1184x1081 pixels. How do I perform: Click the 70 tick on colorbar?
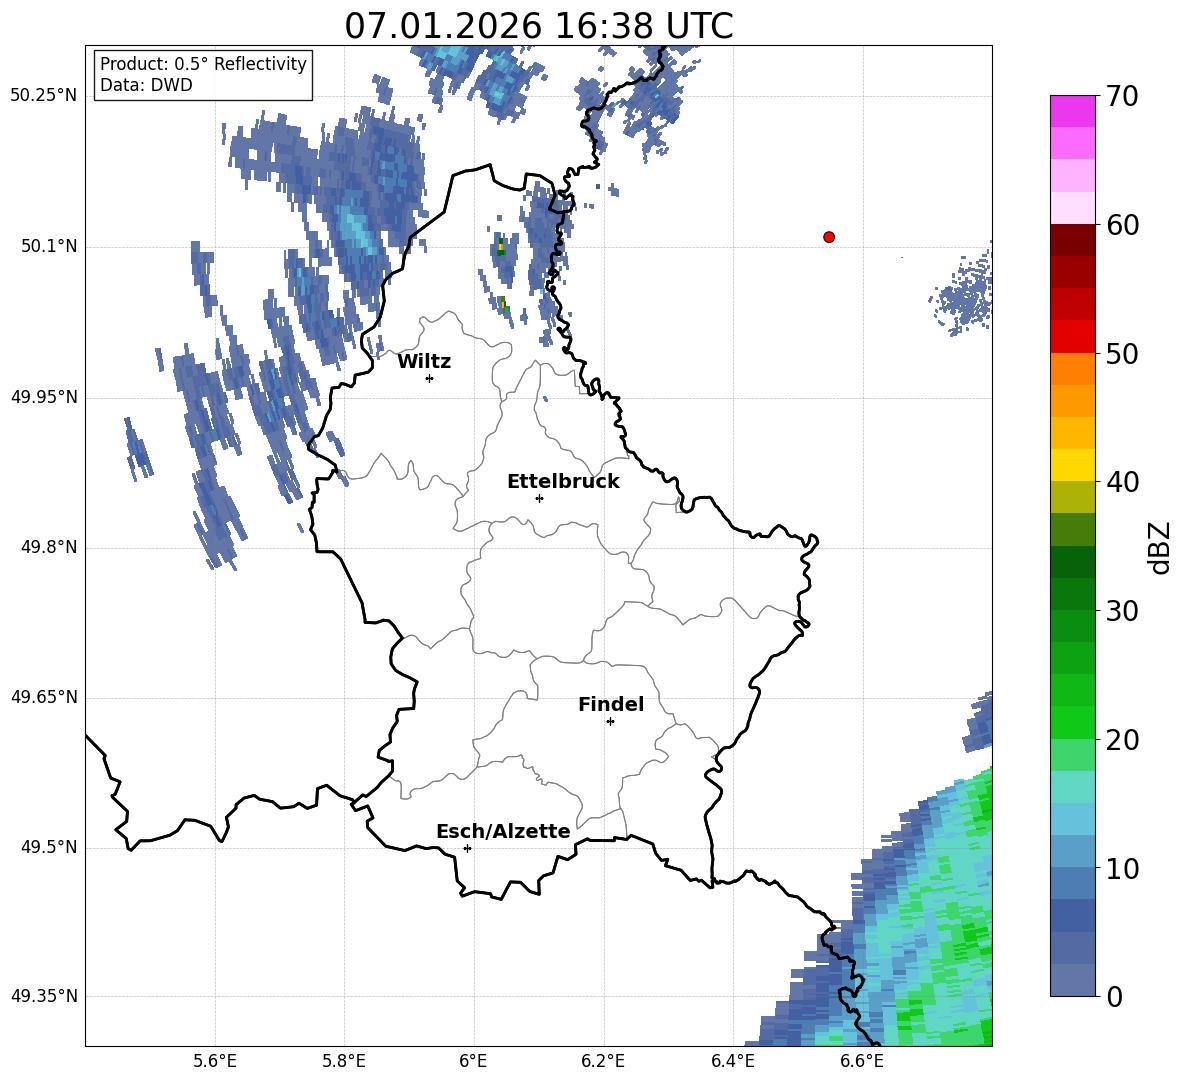pos(1121,97)
